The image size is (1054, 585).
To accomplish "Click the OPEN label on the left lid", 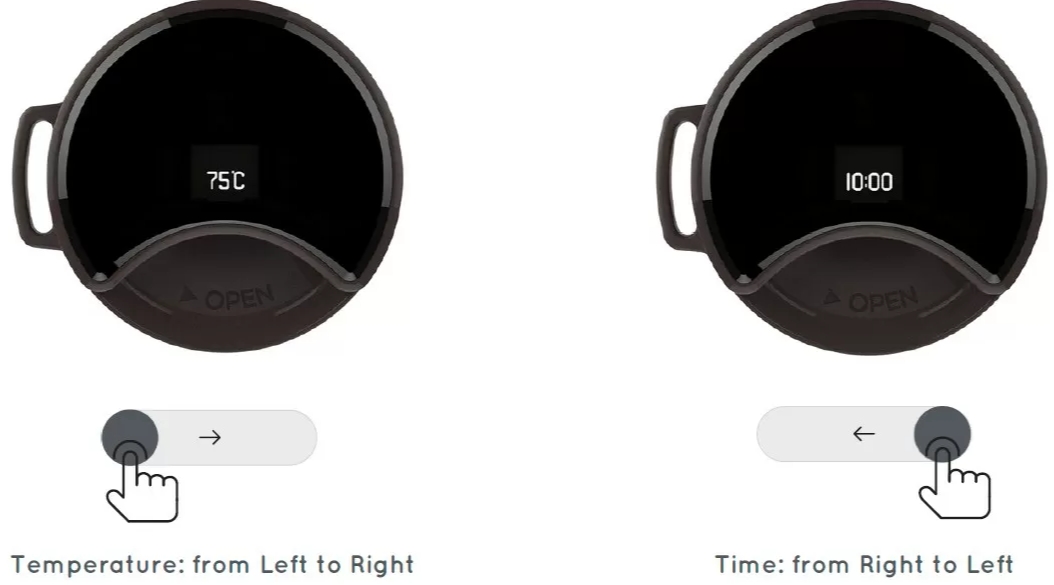I will 240,297.
